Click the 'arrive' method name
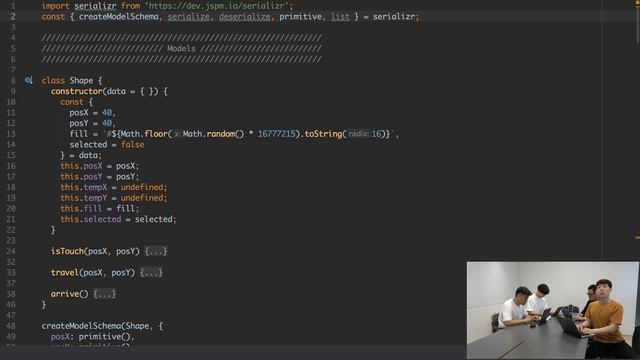 pyautogui.click(x=64, y=294)
